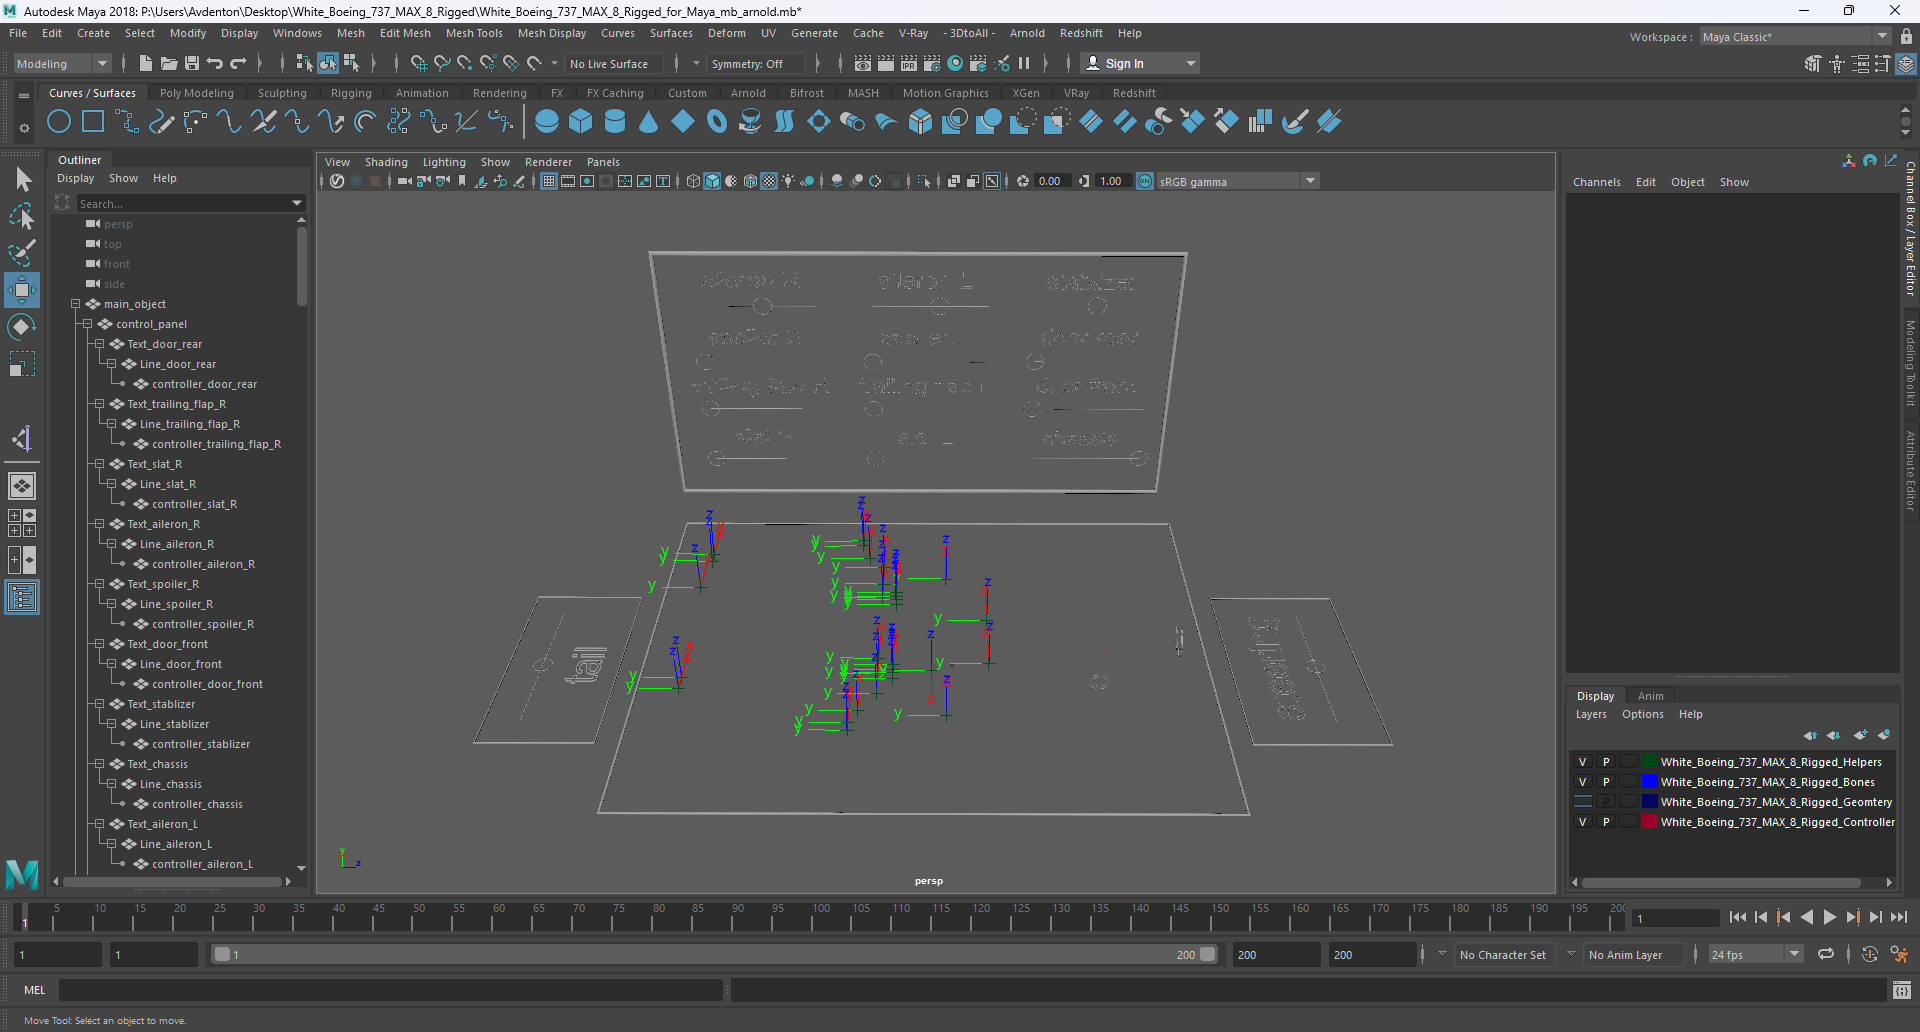Click the Rigged_Controller layer color swatch
The image size is (1920, 1032).
pos(1650,822)
